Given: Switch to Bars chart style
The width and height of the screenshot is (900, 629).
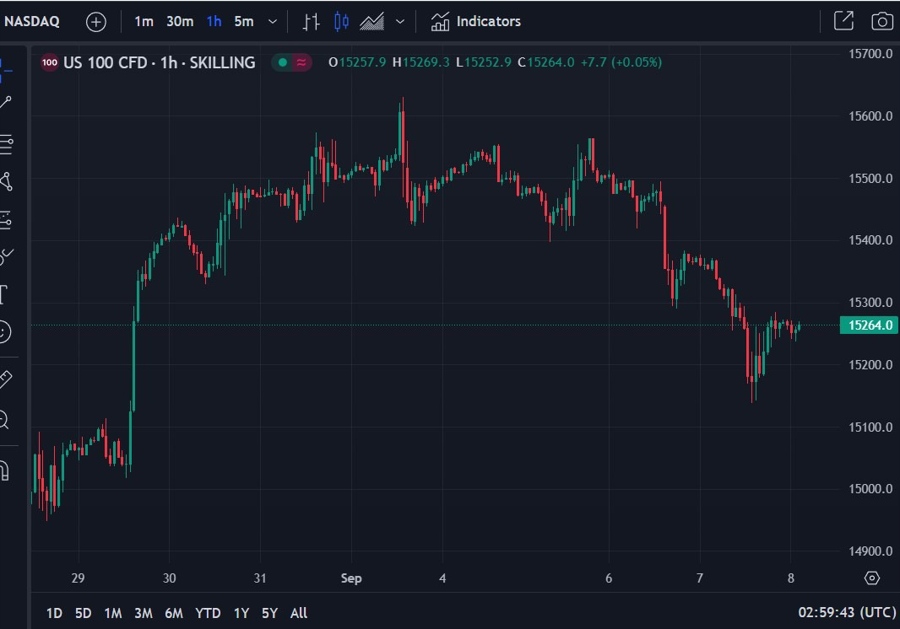Looking at the screenshot, I should [x=311, y=22].
